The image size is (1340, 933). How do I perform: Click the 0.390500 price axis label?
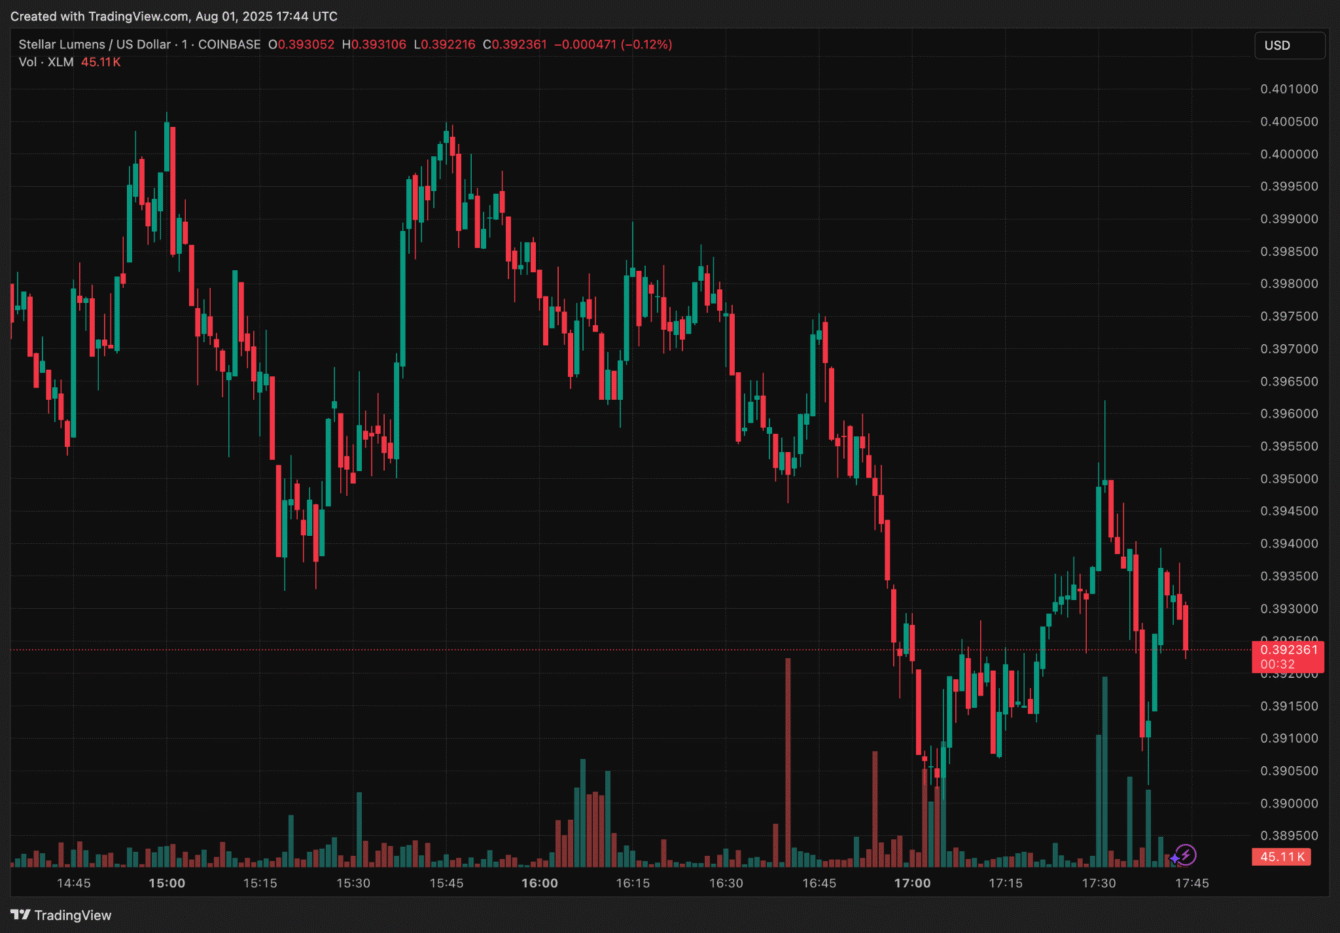pyautogui.click(x=1289, y=771)
